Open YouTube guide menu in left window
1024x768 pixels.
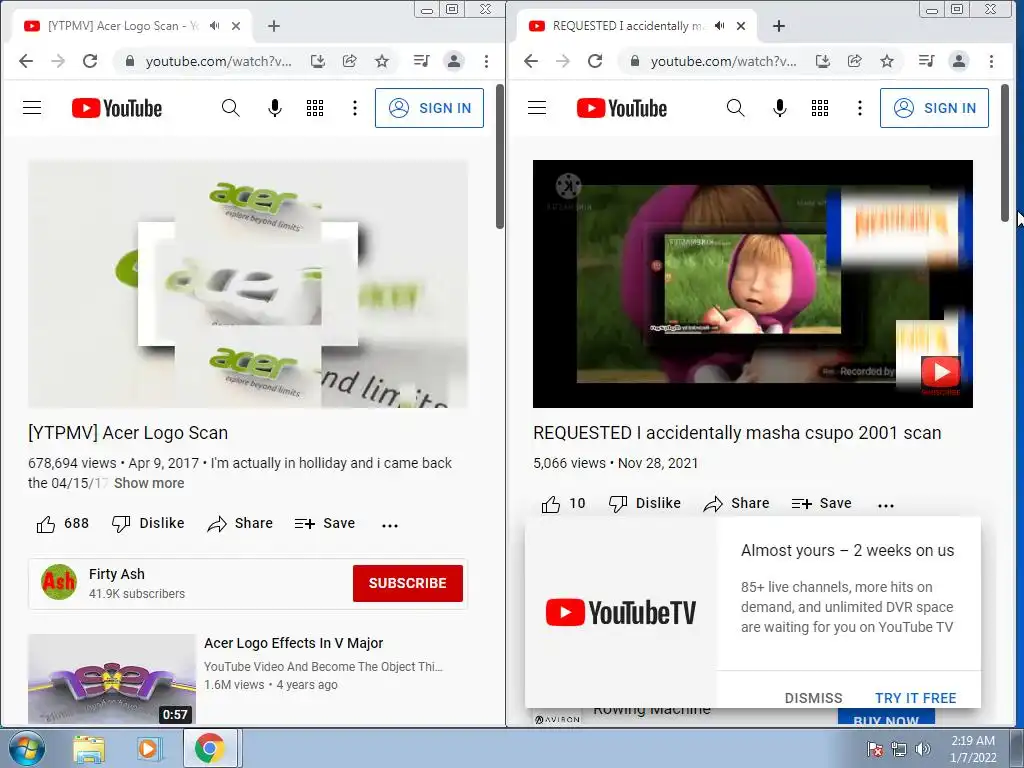32,108
